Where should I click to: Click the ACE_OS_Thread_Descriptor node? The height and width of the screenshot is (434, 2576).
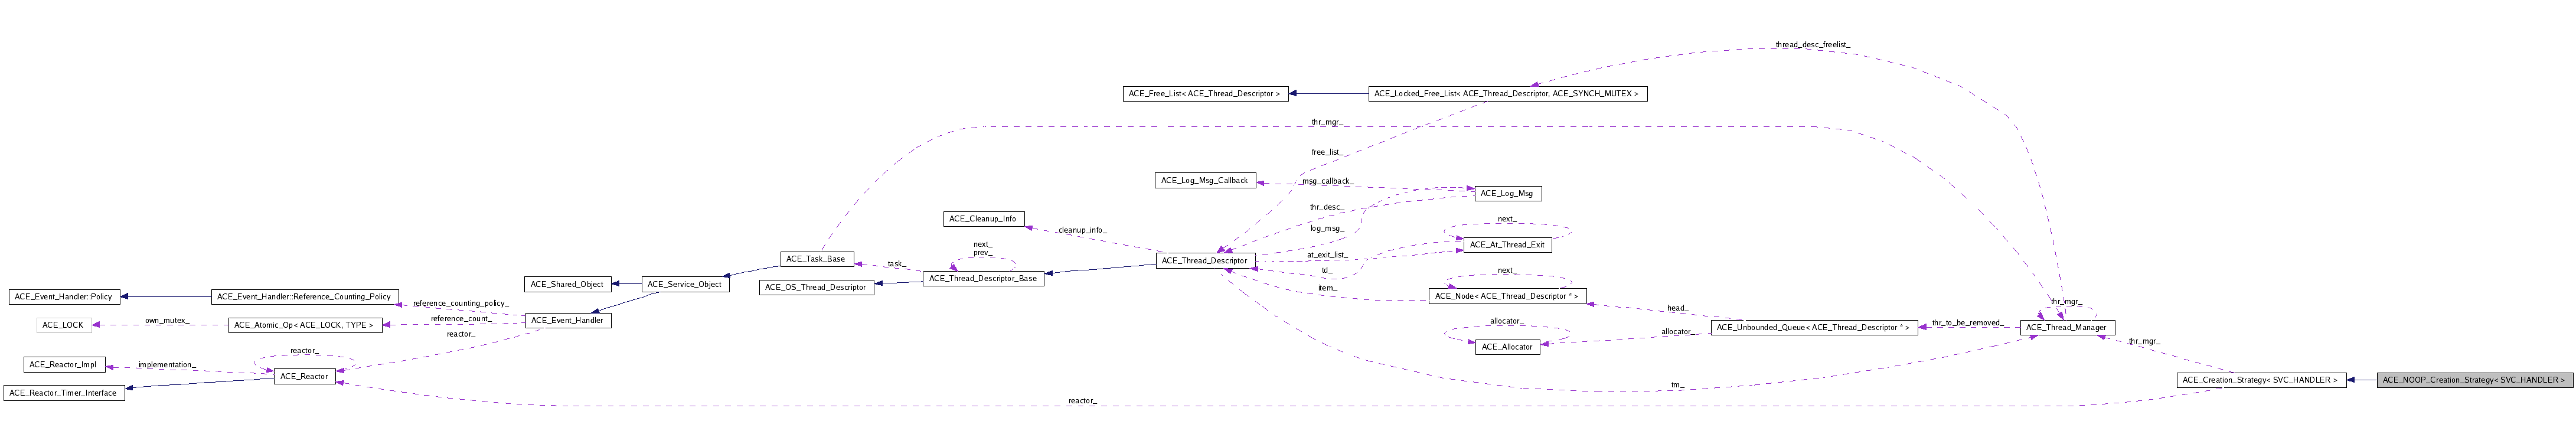[816, 287]
